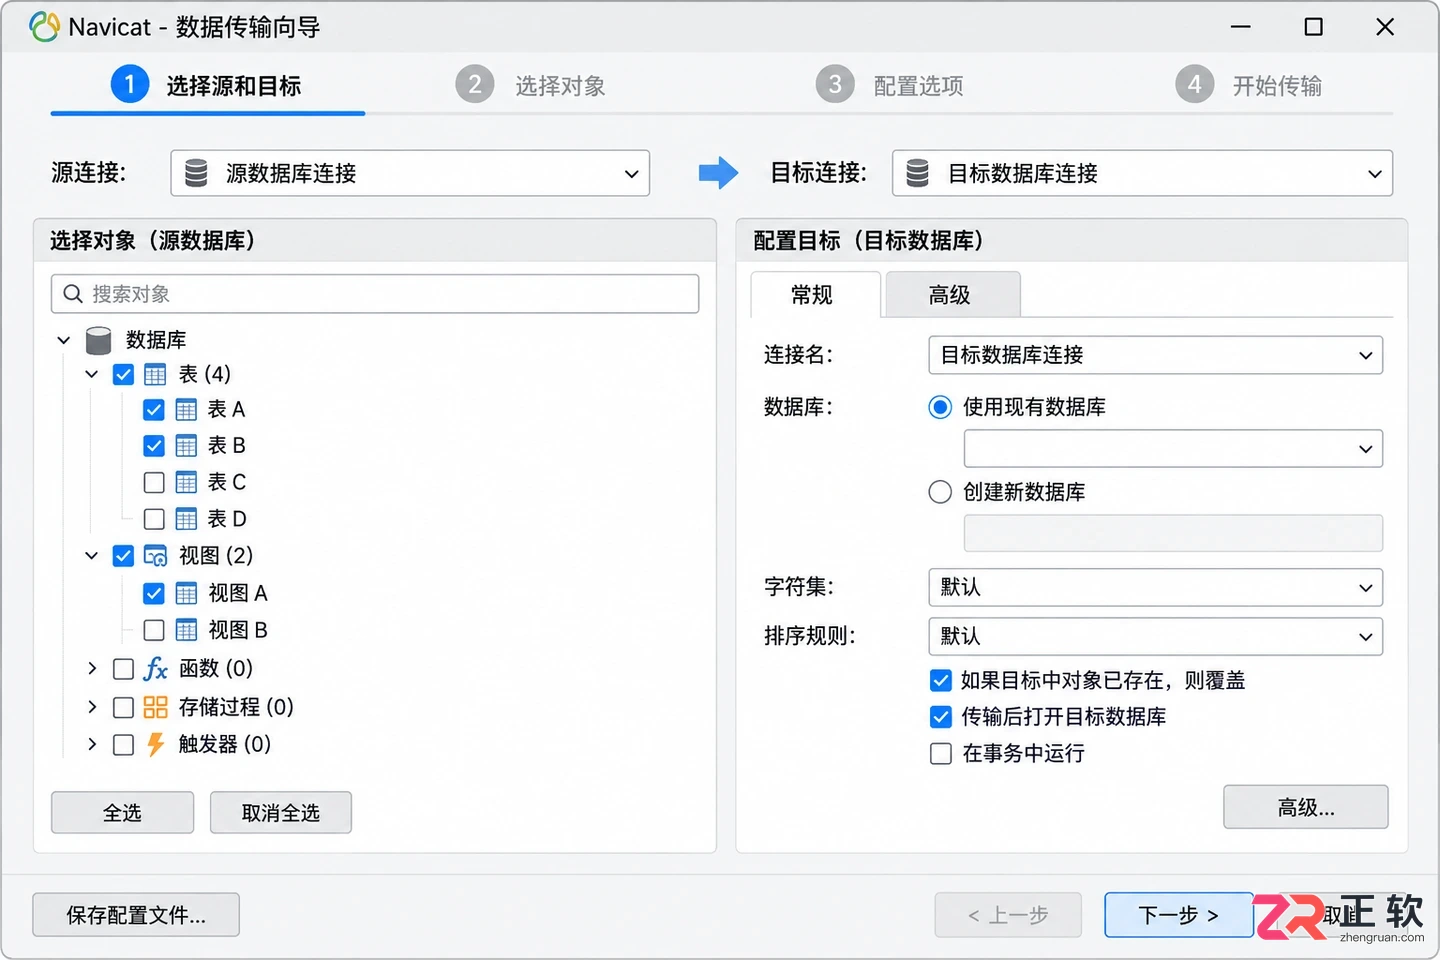Go to step 2 选择对象

(x=530, y=85)
